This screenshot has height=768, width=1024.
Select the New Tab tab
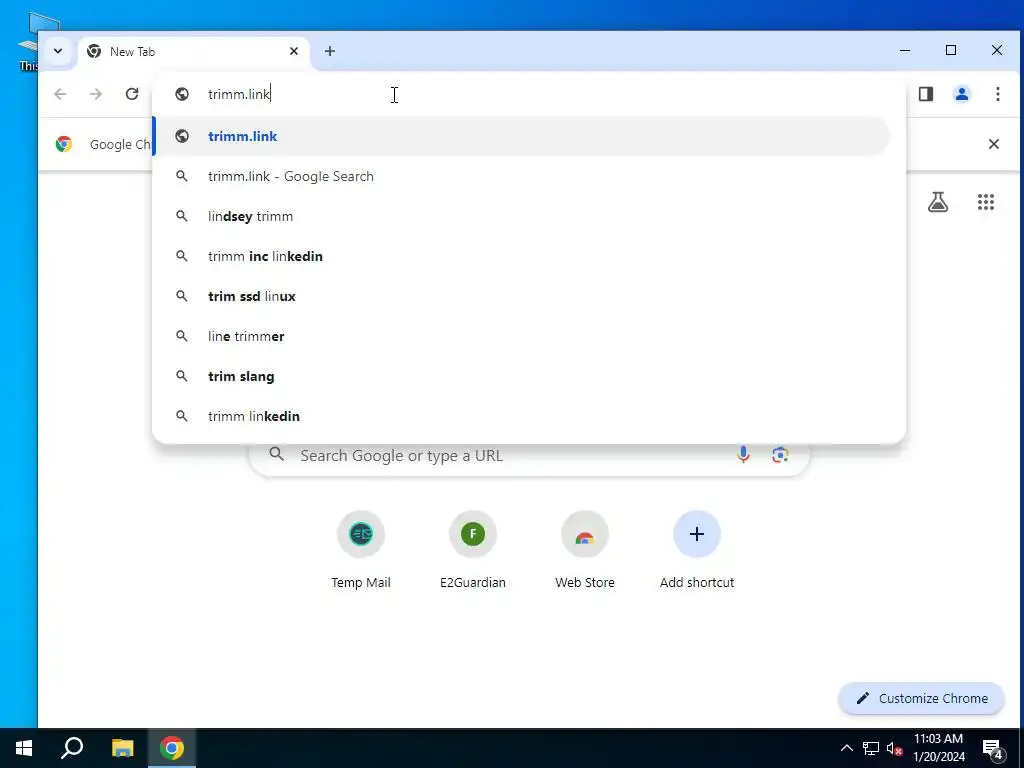pos(194,52)
